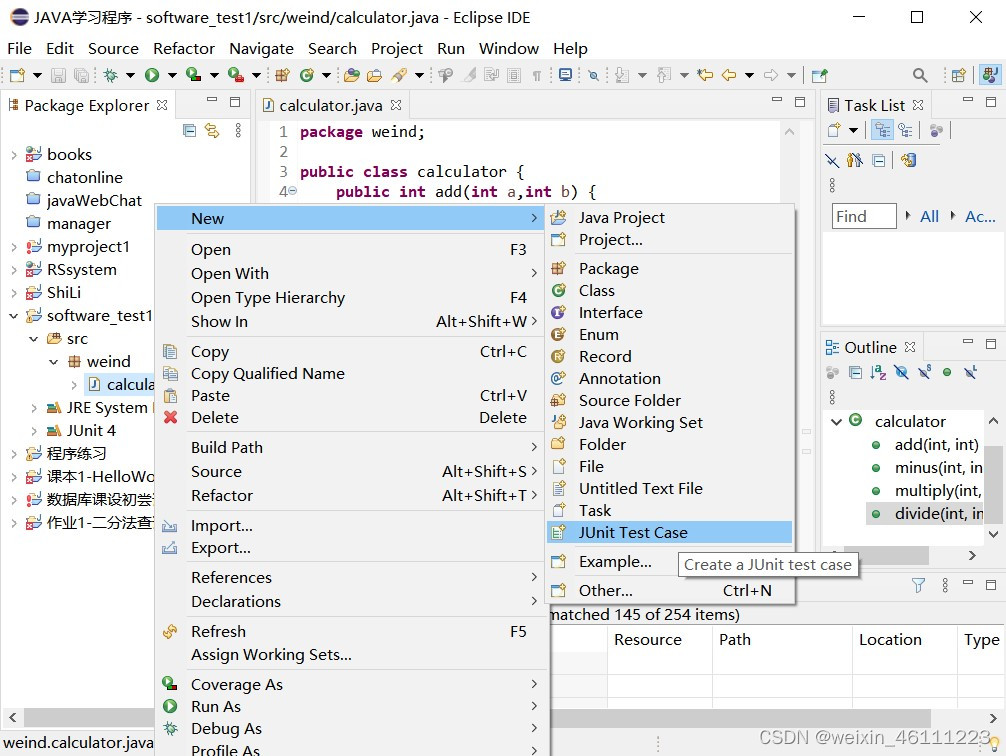Collapse the weind package node

point(54,362)
